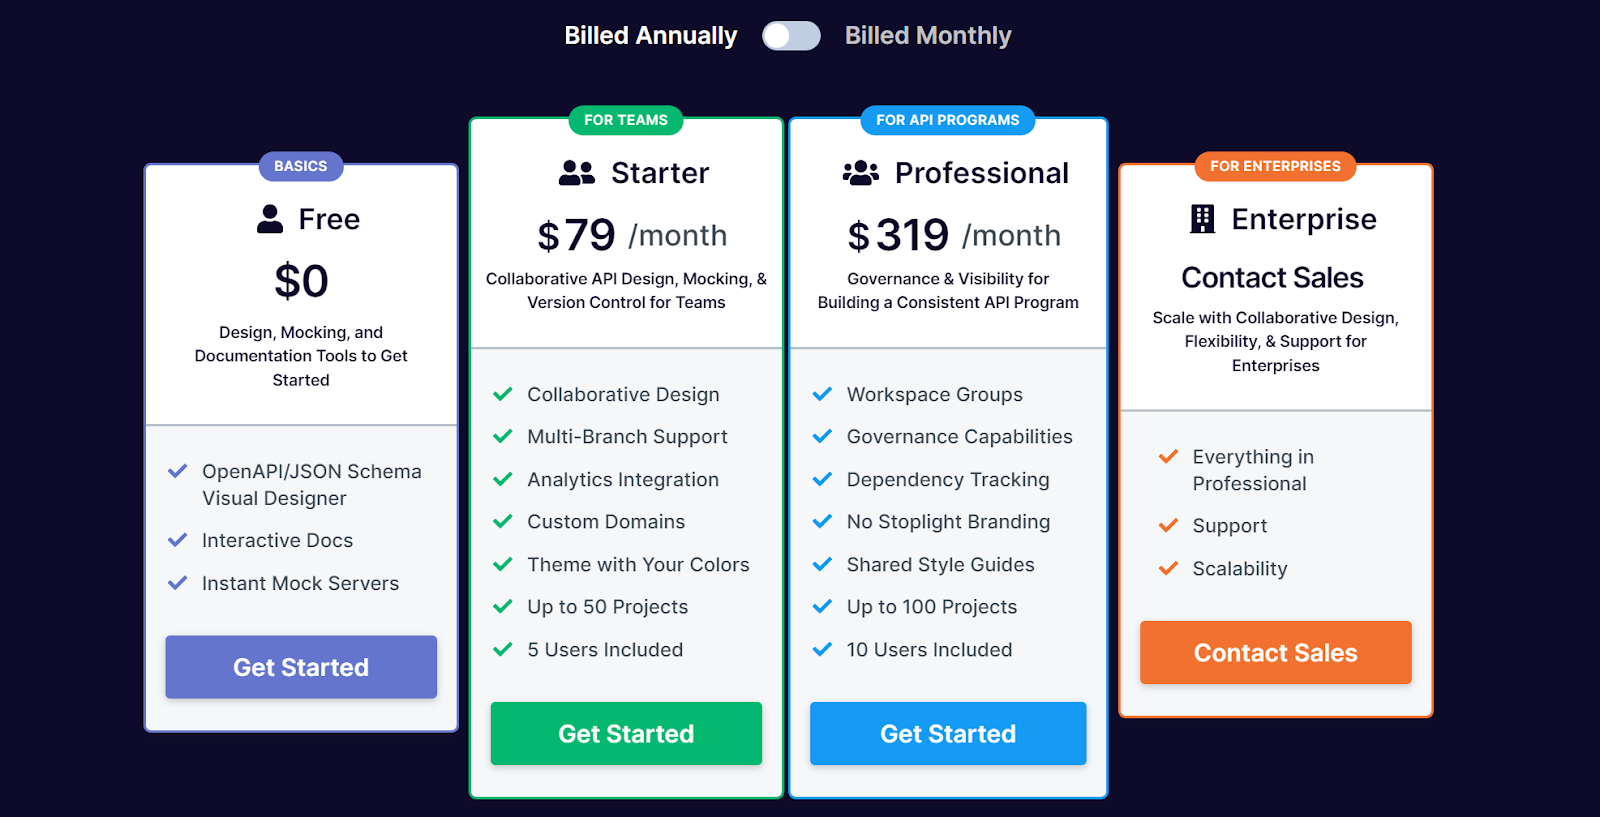Image resolution: width=1600 pixels, height=817 pixels.
Task: Select the FOR TEAMS badge above Starter
Action: pos(626,120)
